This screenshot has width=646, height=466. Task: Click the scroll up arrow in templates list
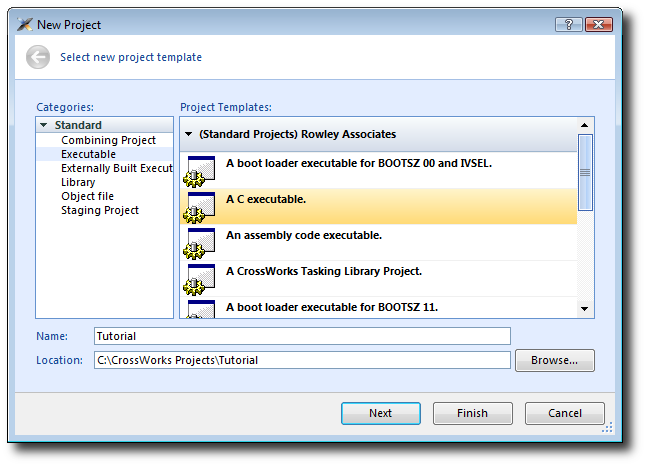click(x=585, y=125)
